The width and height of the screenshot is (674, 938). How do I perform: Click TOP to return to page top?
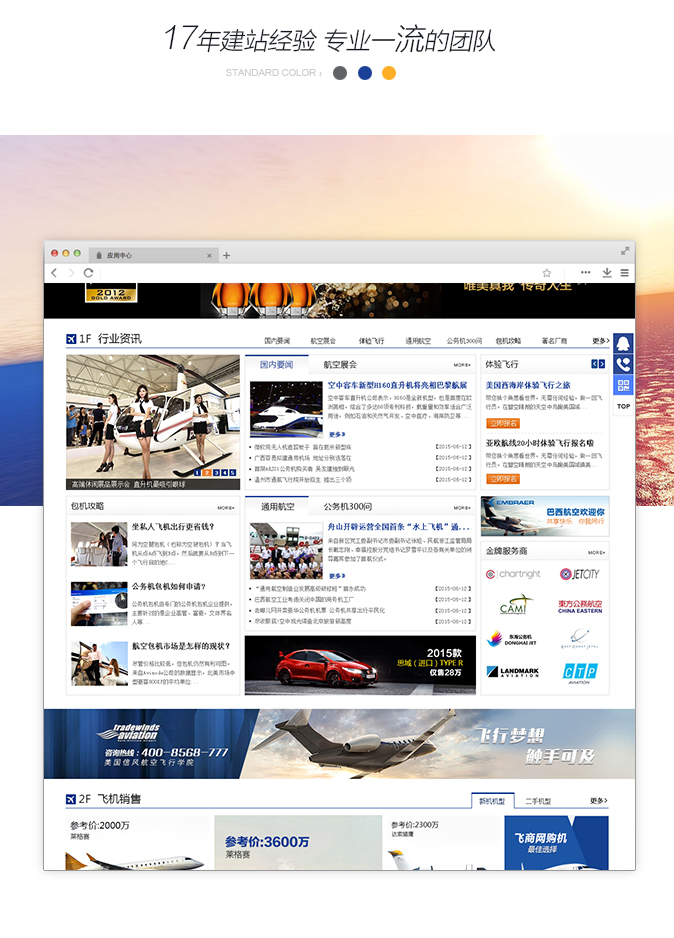pyautogui.click(x=623, y=406)
